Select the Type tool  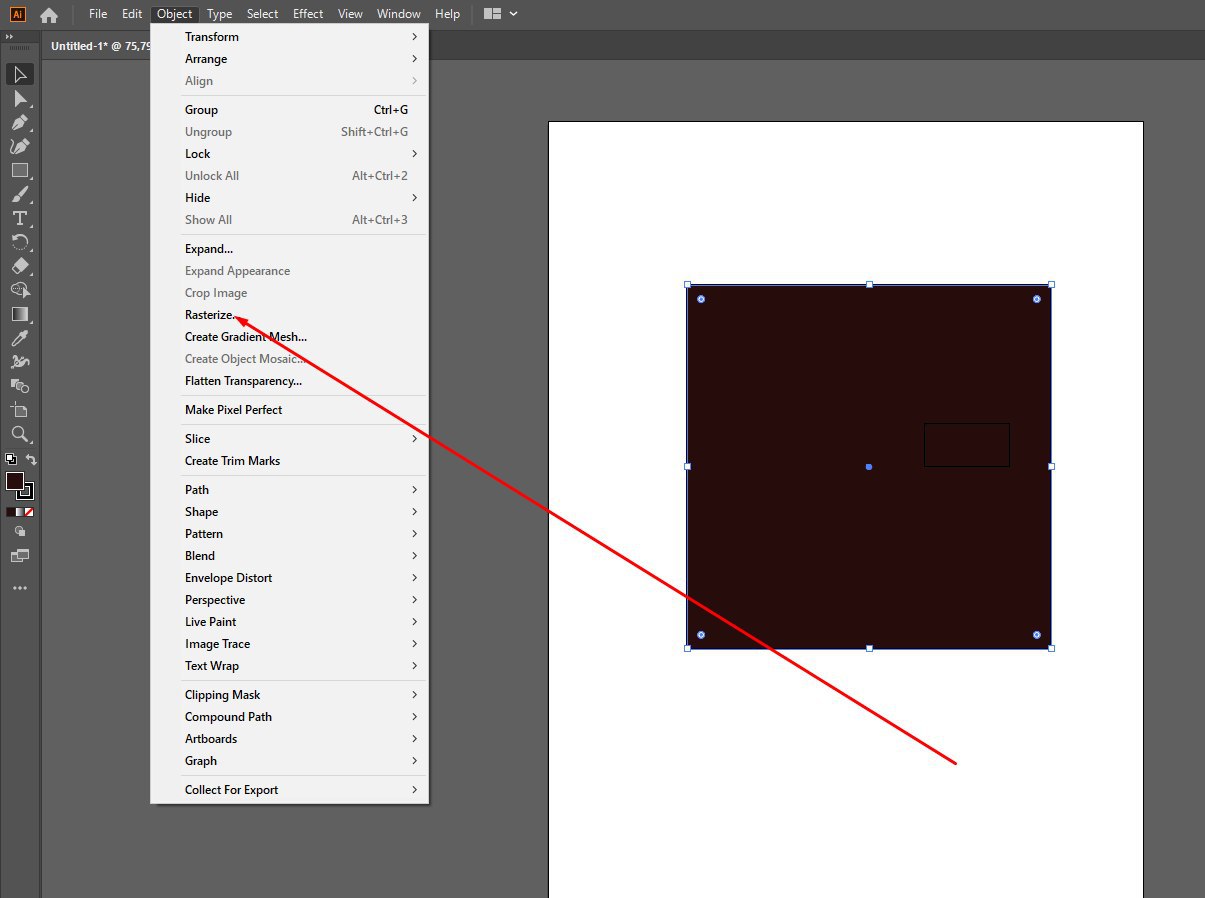coord(20,218)
